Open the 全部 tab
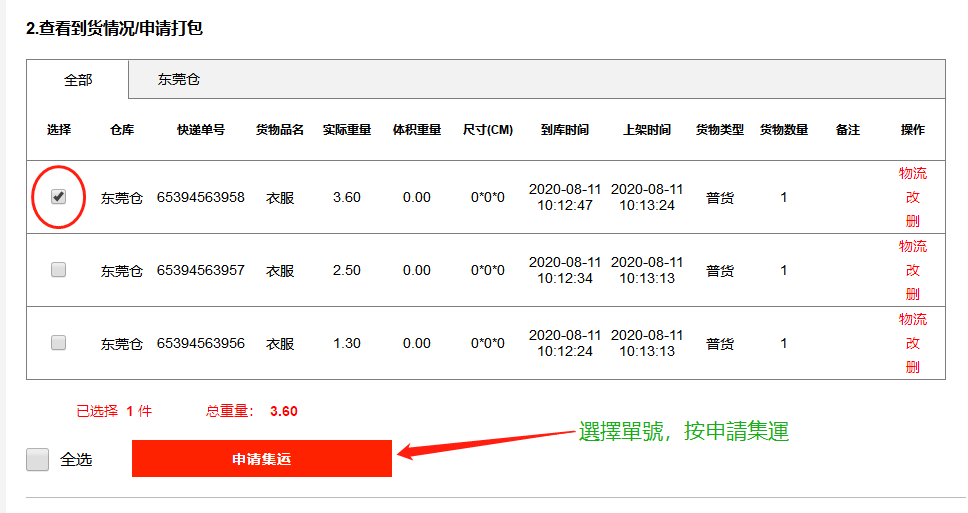968x513 pixels. [78, 79]
